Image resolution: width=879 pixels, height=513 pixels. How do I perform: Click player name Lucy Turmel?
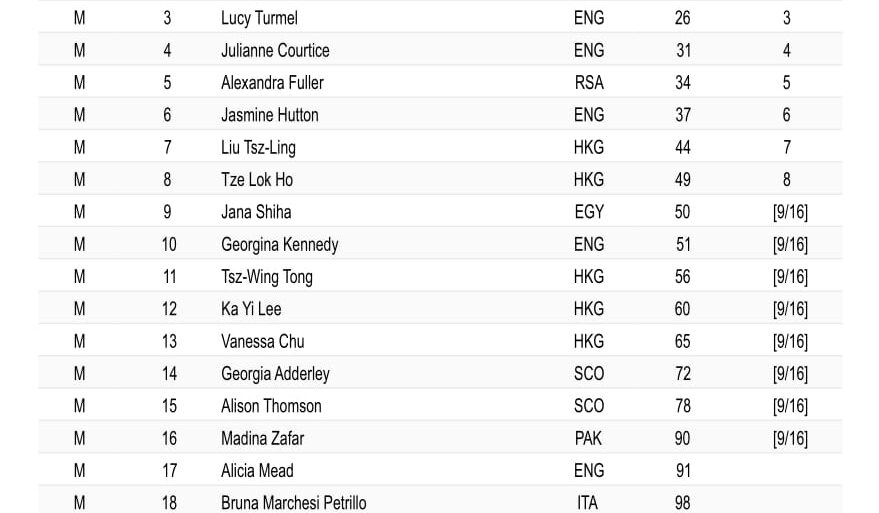pyautogui.click(x=259, y=18)
